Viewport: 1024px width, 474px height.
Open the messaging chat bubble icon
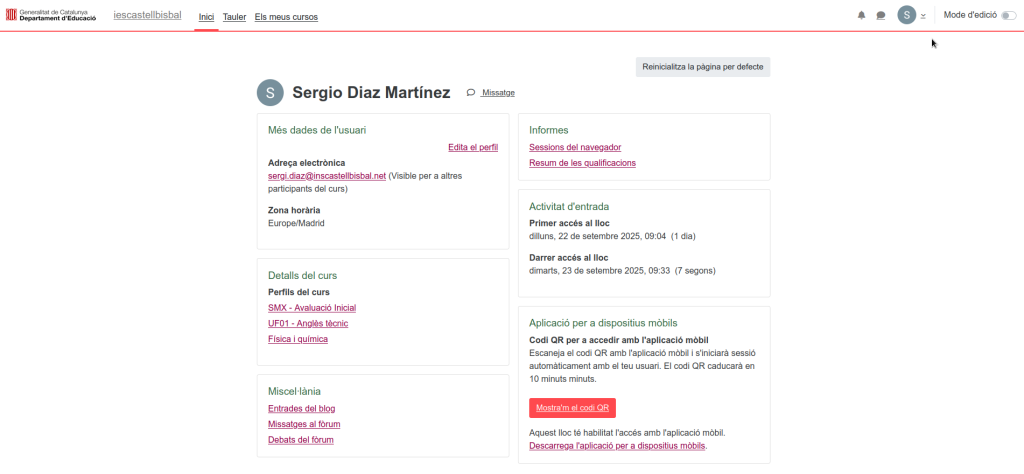pyautogui.click(x=881, y=16)
